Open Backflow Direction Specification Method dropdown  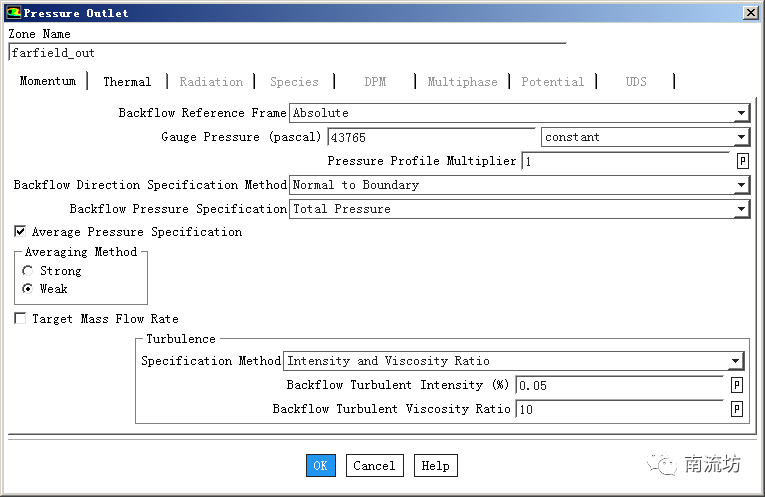(740, 185)
